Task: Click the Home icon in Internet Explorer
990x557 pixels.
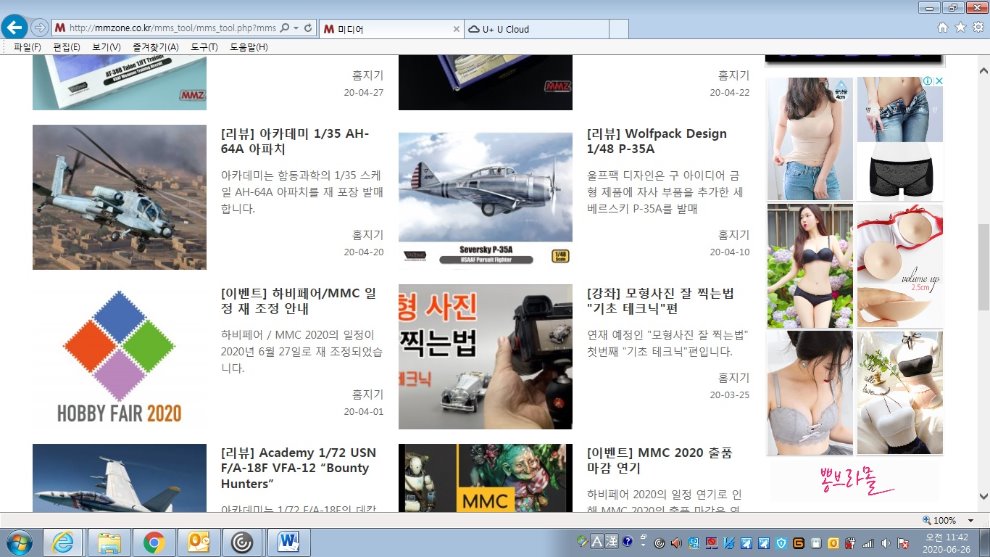Action: coord(942,28)
